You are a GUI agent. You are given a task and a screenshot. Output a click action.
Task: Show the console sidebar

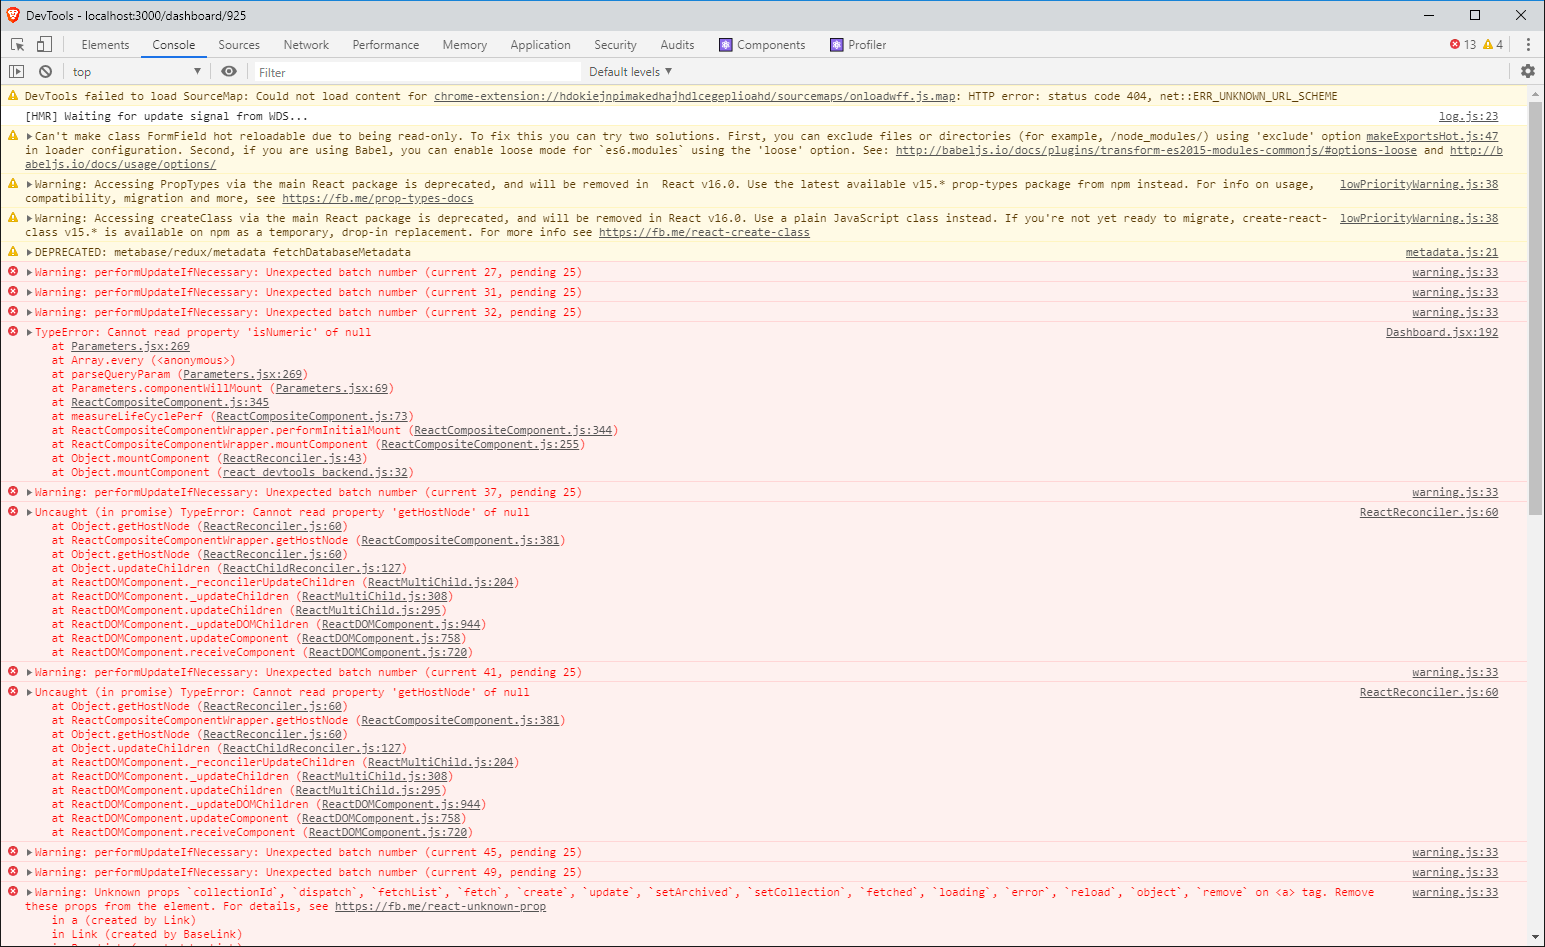point(16,71)
